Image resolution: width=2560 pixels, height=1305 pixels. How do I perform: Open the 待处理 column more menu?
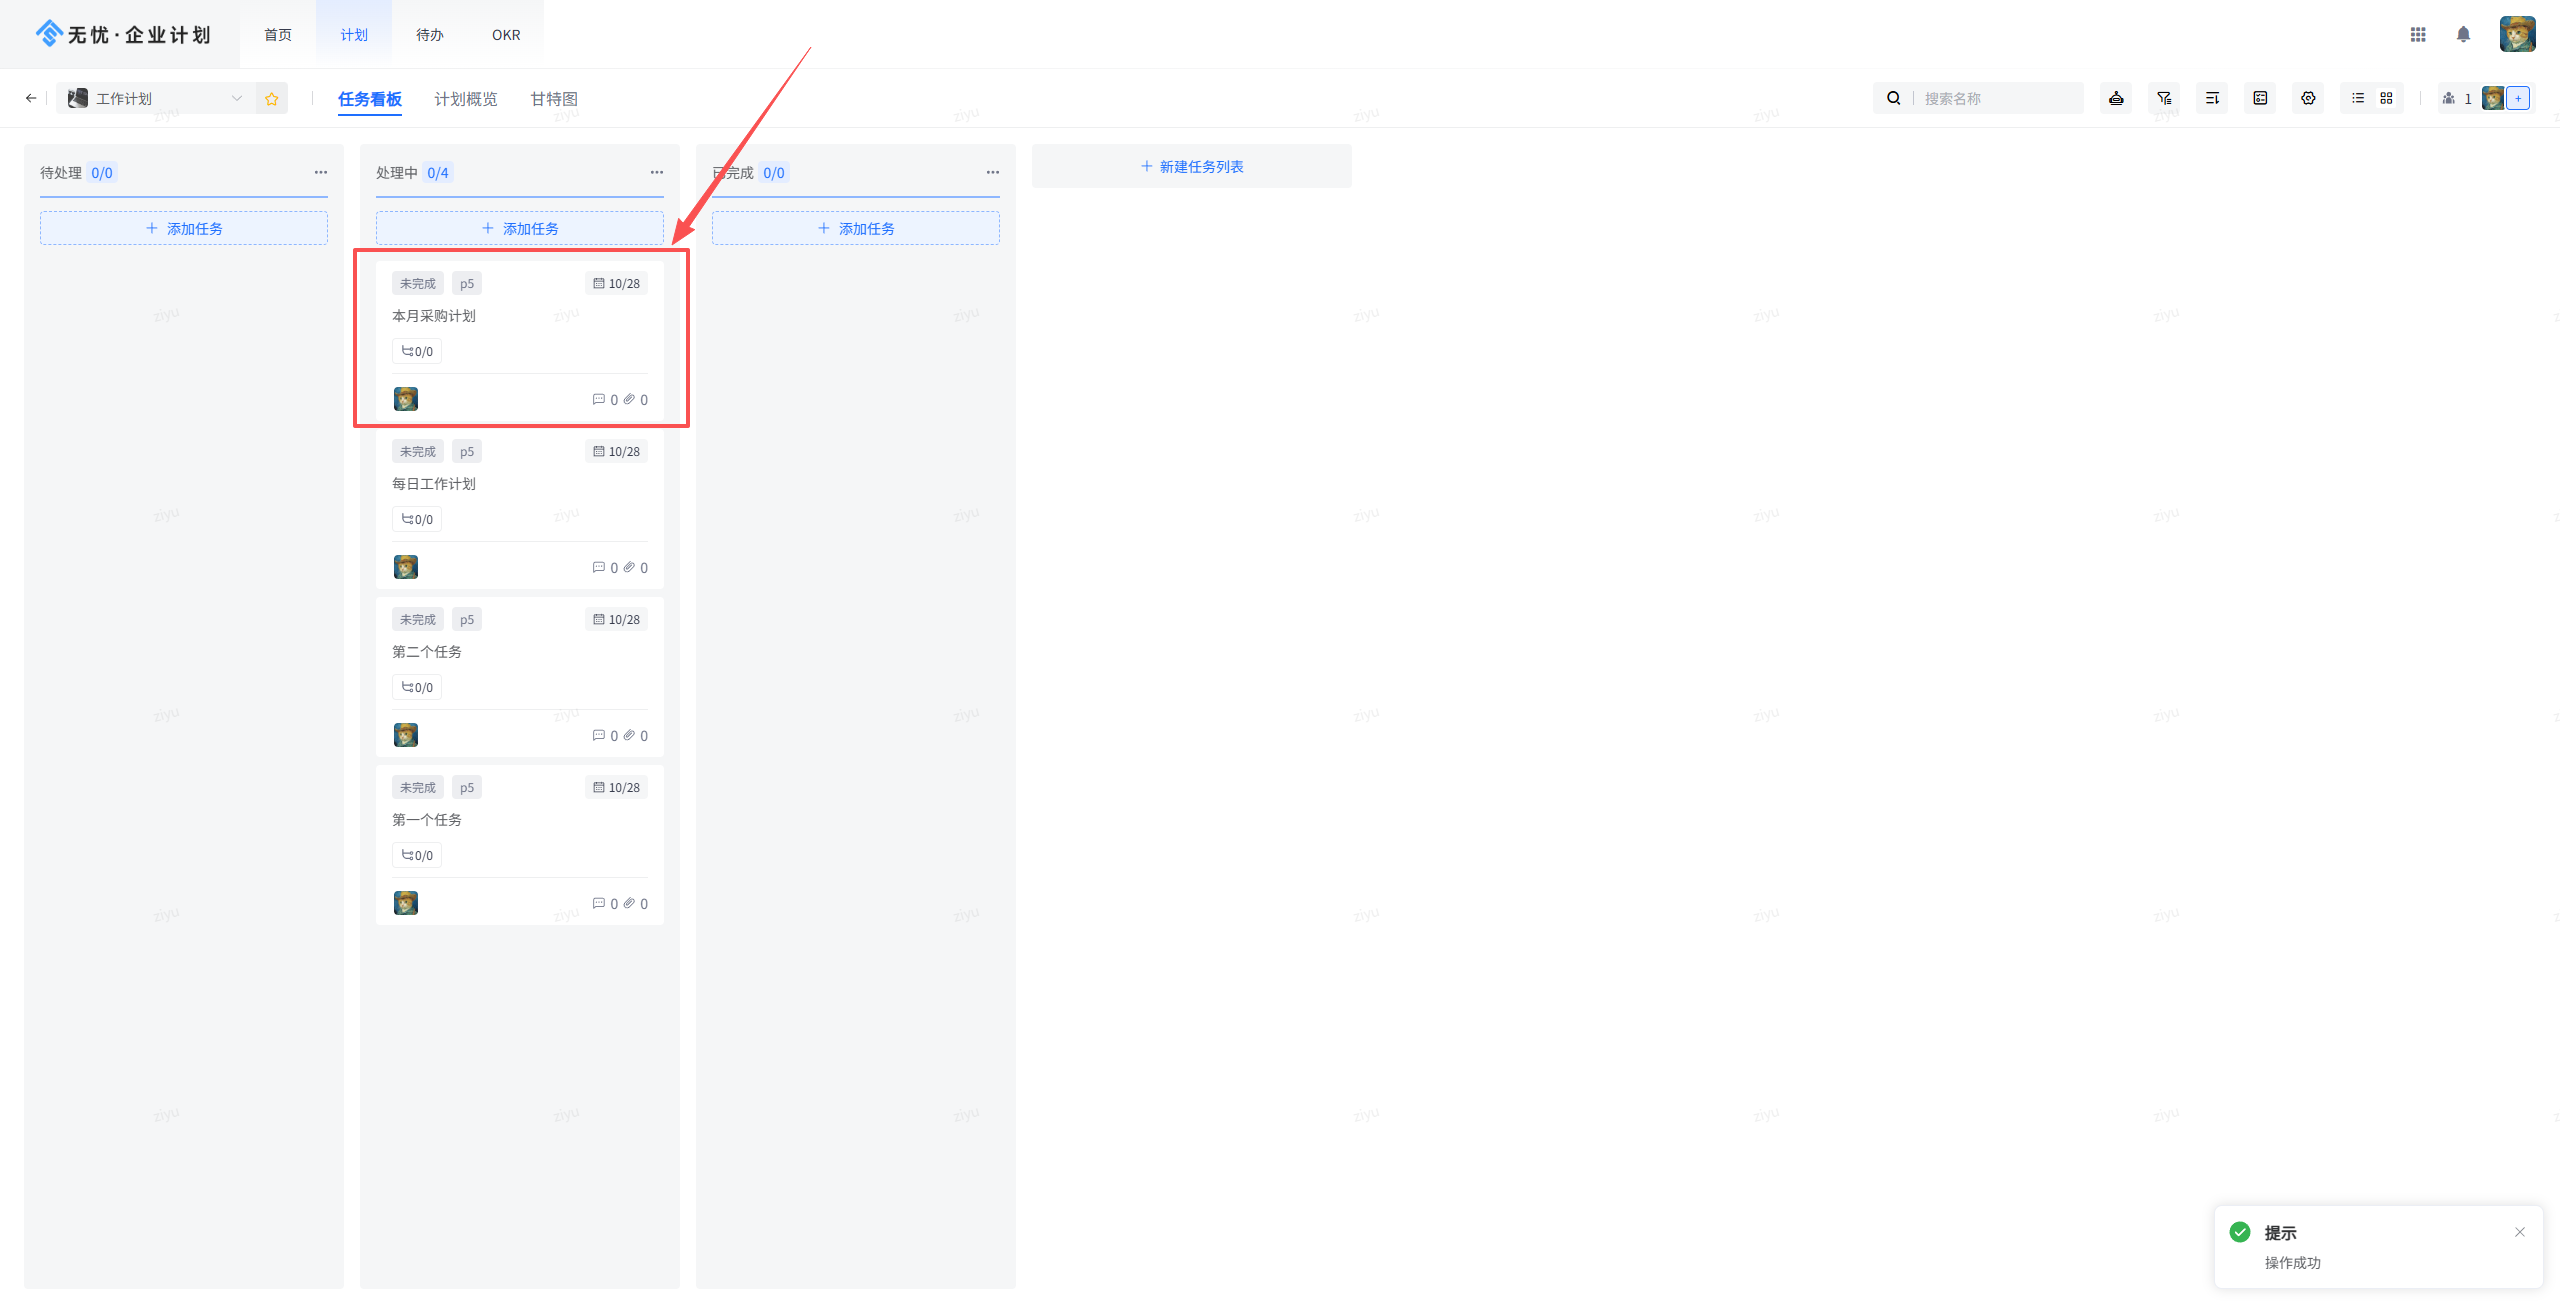click(x=320, y=172)
